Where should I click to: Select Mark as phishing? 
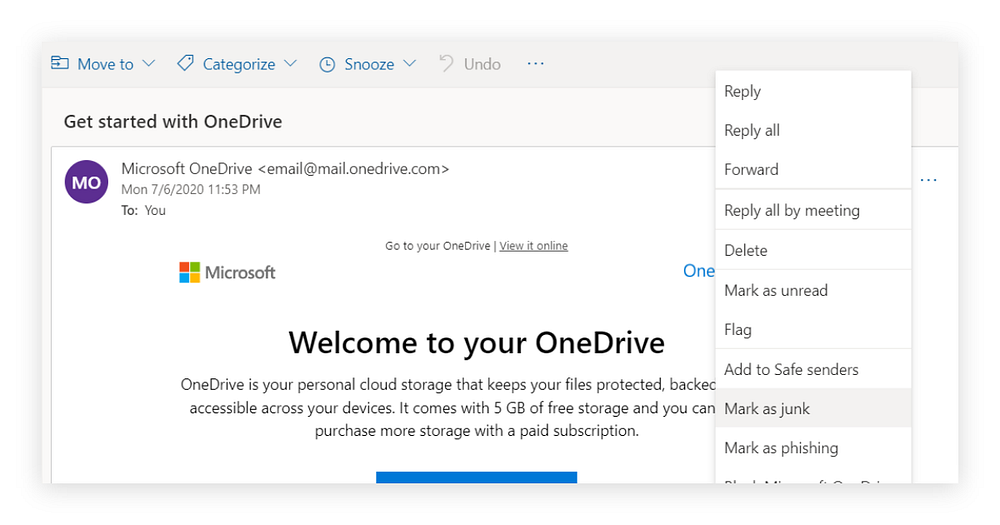pos(813,448)
